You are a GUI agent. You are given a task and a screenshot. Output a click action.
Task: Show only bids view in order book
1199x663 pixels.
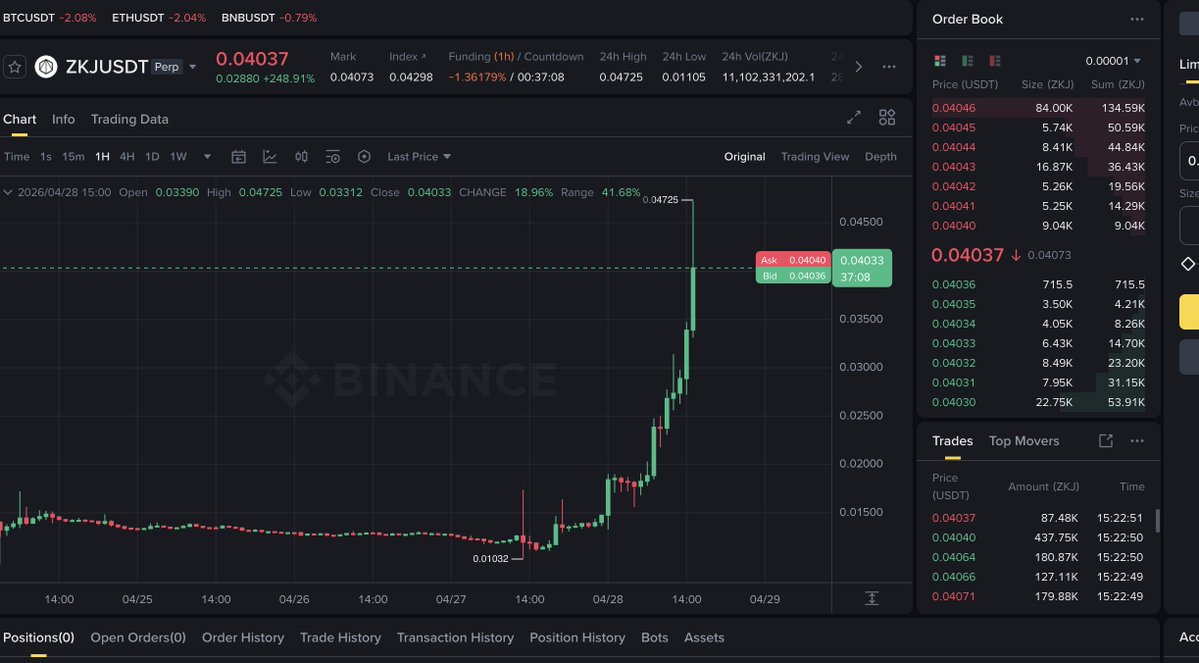click(x=967, y=60)
